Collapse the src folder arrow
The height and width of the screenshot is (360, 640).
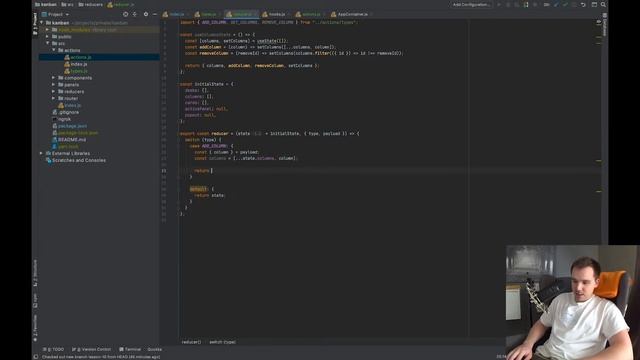coord(48,43)
